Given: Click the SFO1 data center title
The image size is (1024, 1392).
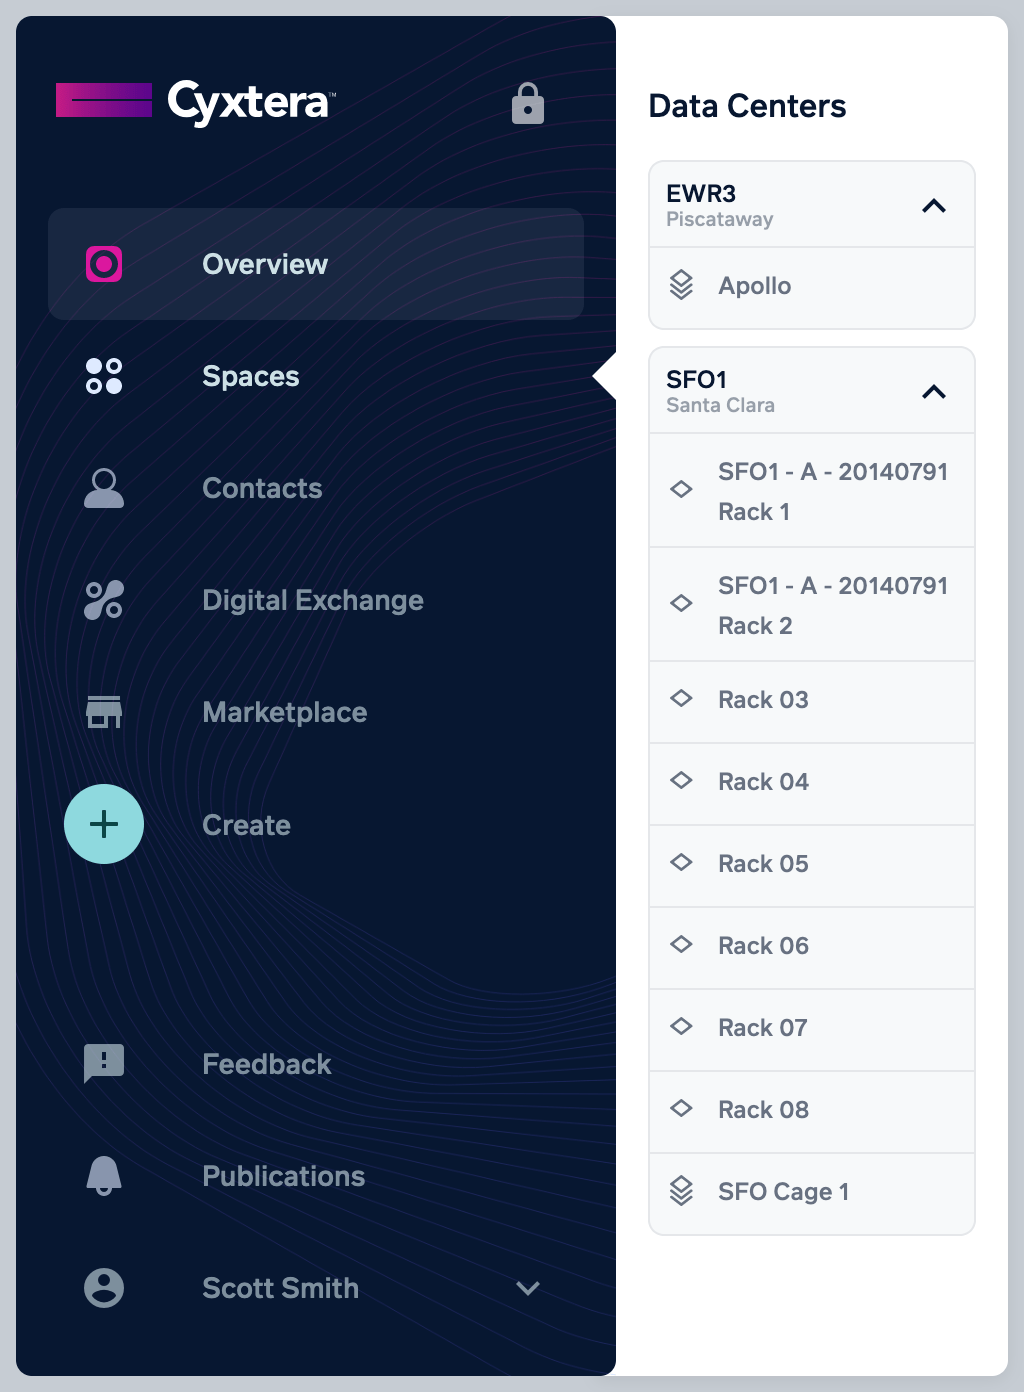Looking at the screenshot, I should pos(697,379).
